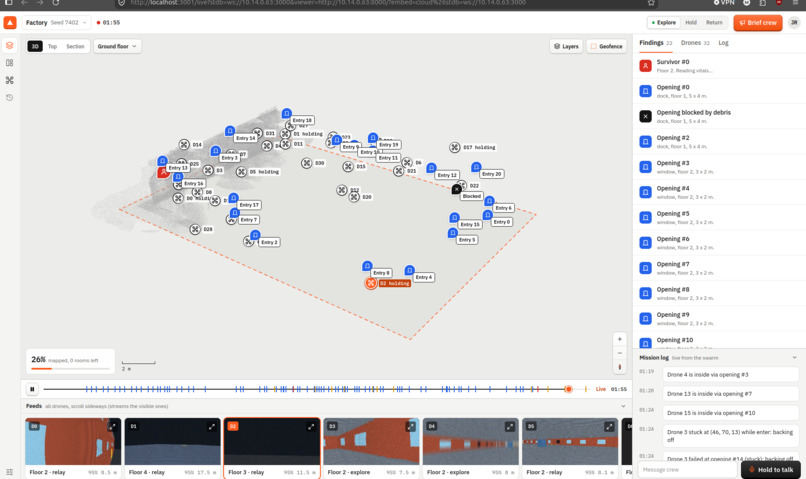Screen dimensions: 806x479
Task: Open the layers stack sidebar icon
Action: point(9,46)
